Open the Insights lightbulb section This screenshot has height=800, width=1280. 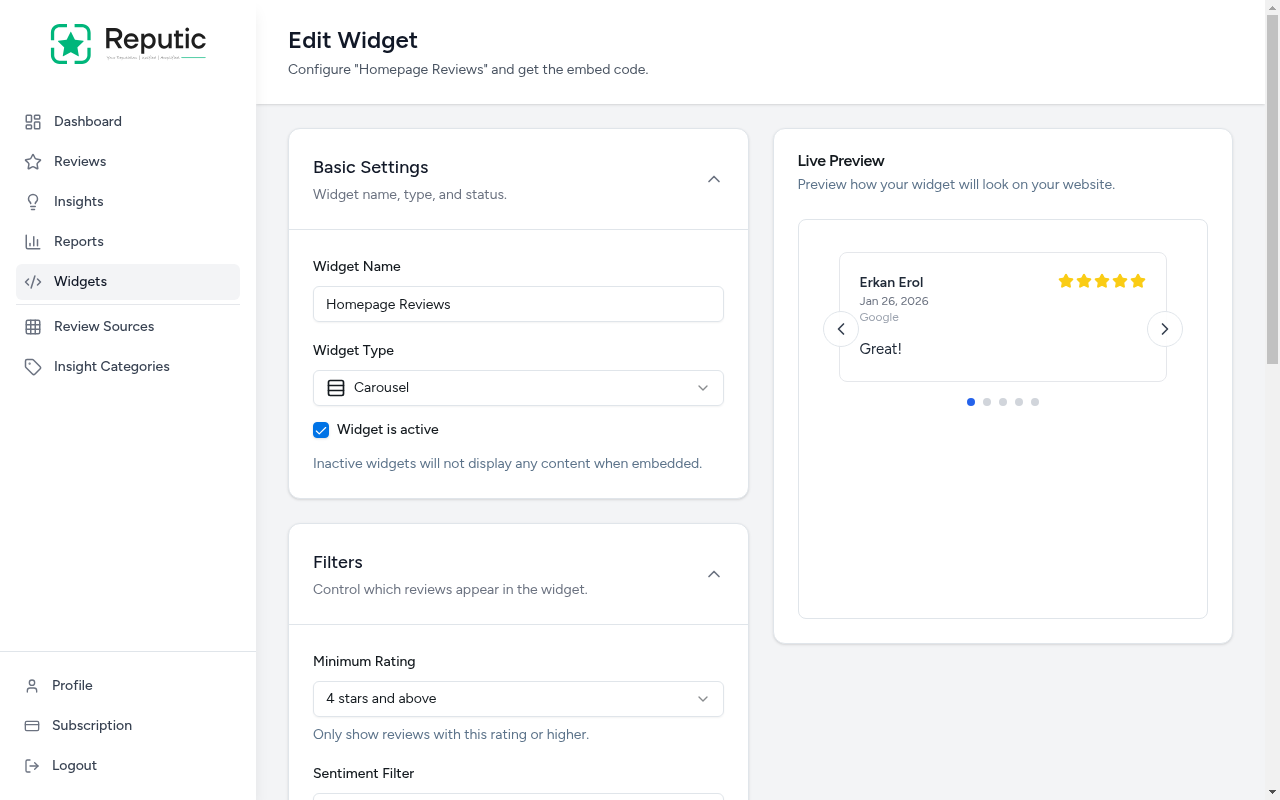pyautogui.click(x=33, y=201)
